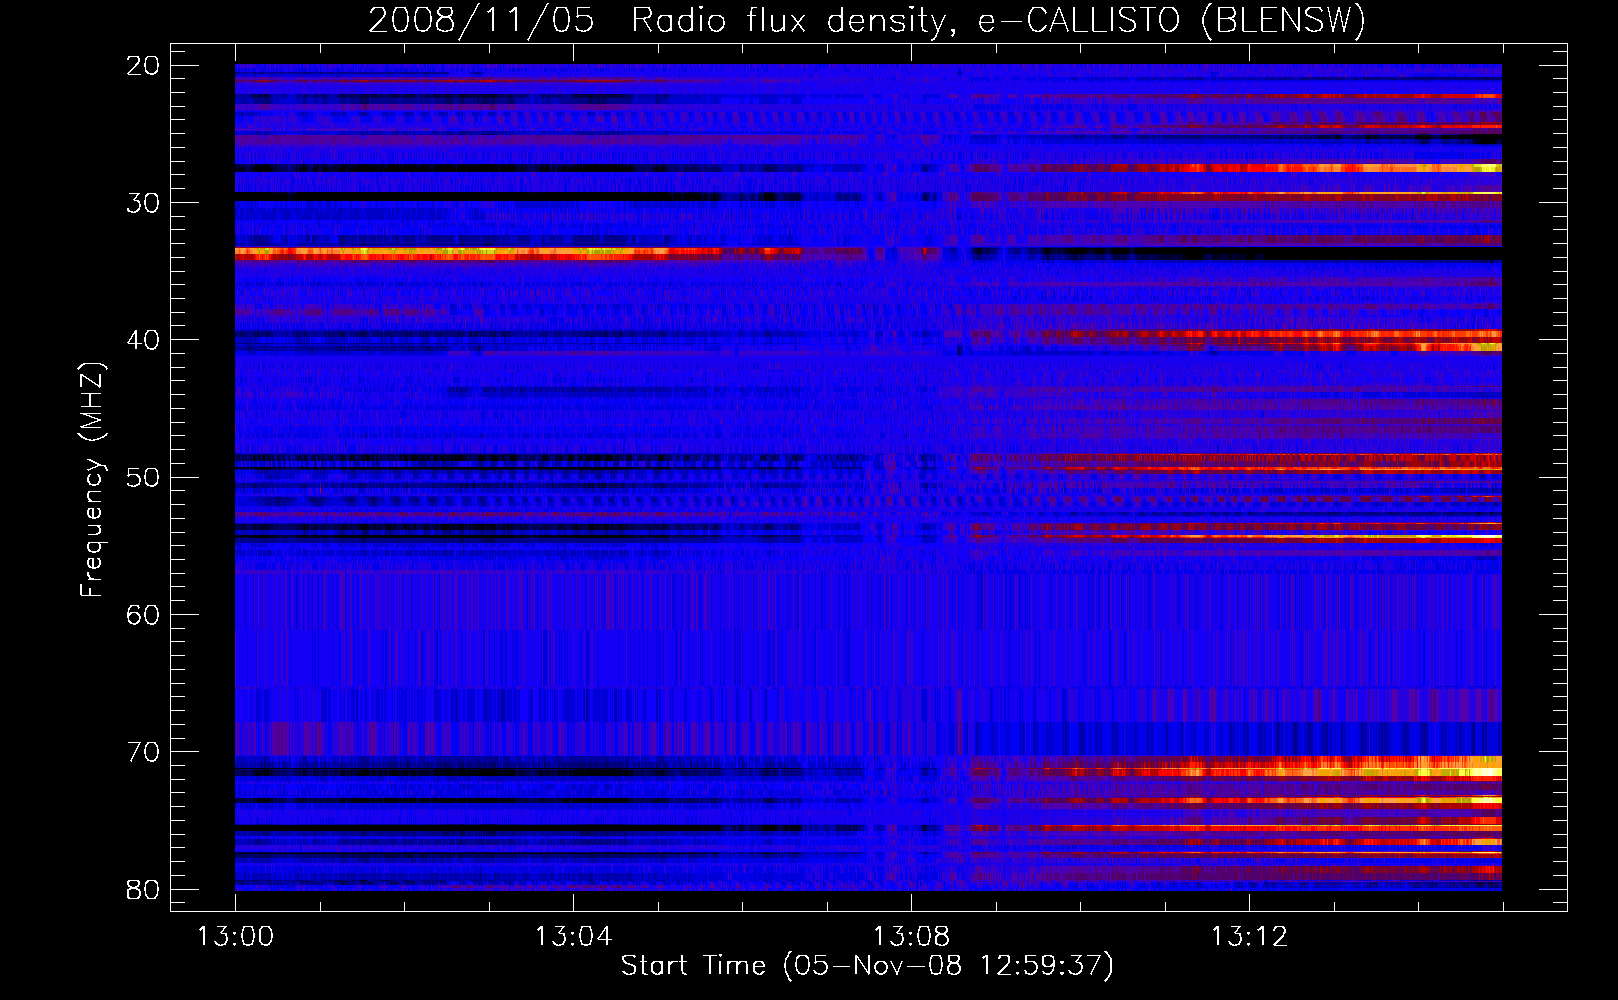Click the 80 MHz frequency tick label

[144, 889]
